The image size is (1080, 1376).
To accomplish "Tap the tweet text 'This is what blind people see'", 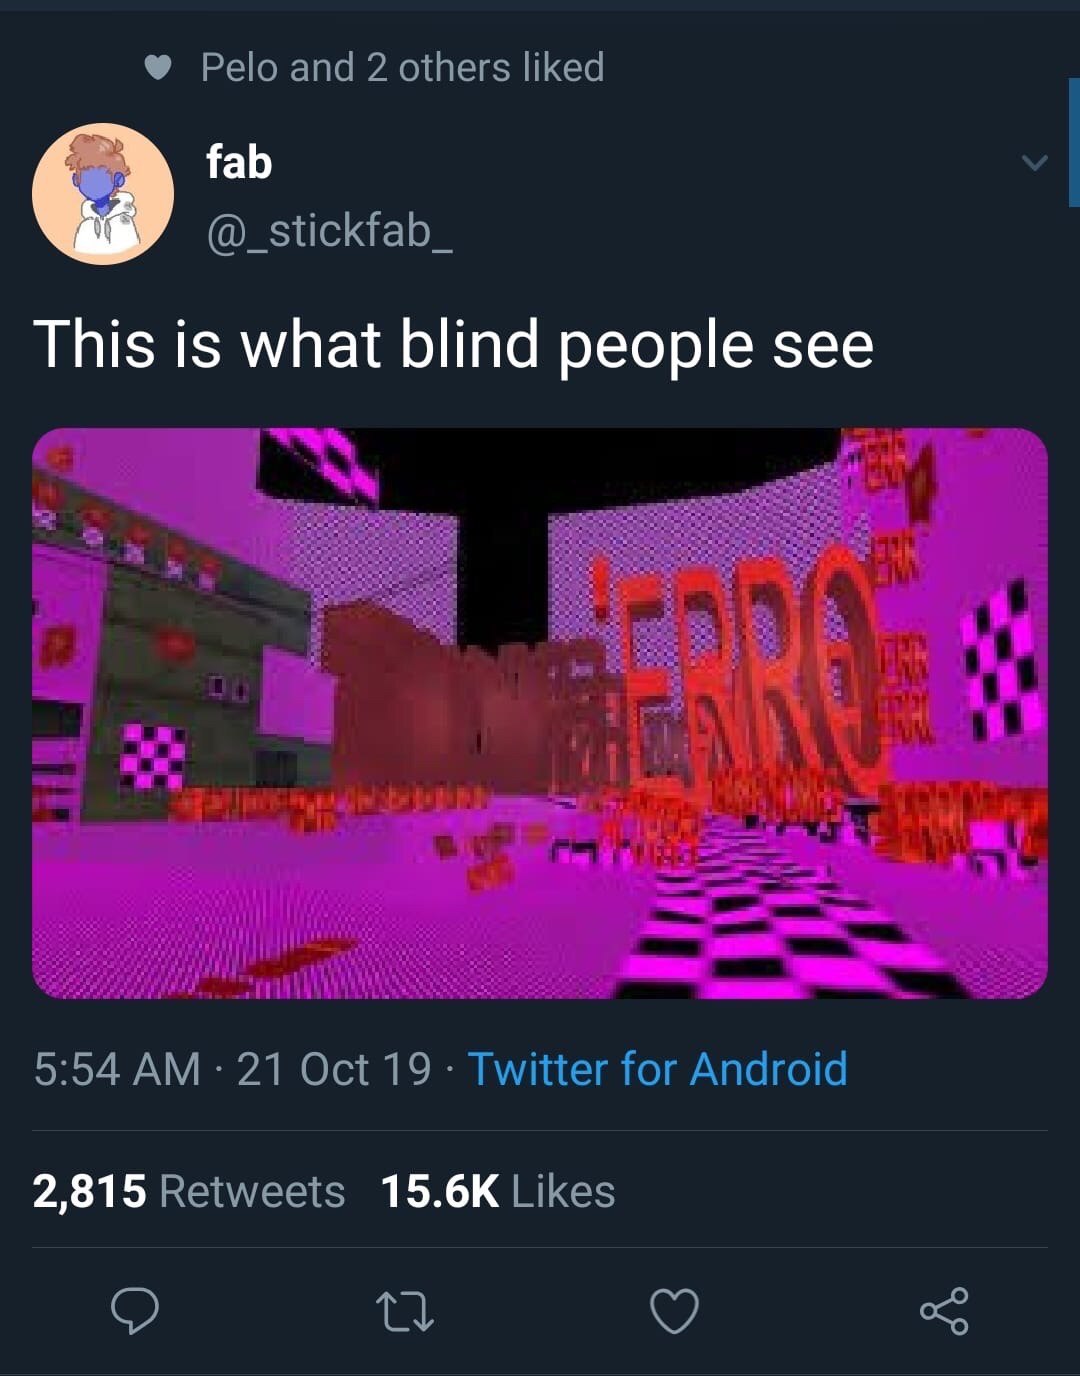I will [454, 345].
